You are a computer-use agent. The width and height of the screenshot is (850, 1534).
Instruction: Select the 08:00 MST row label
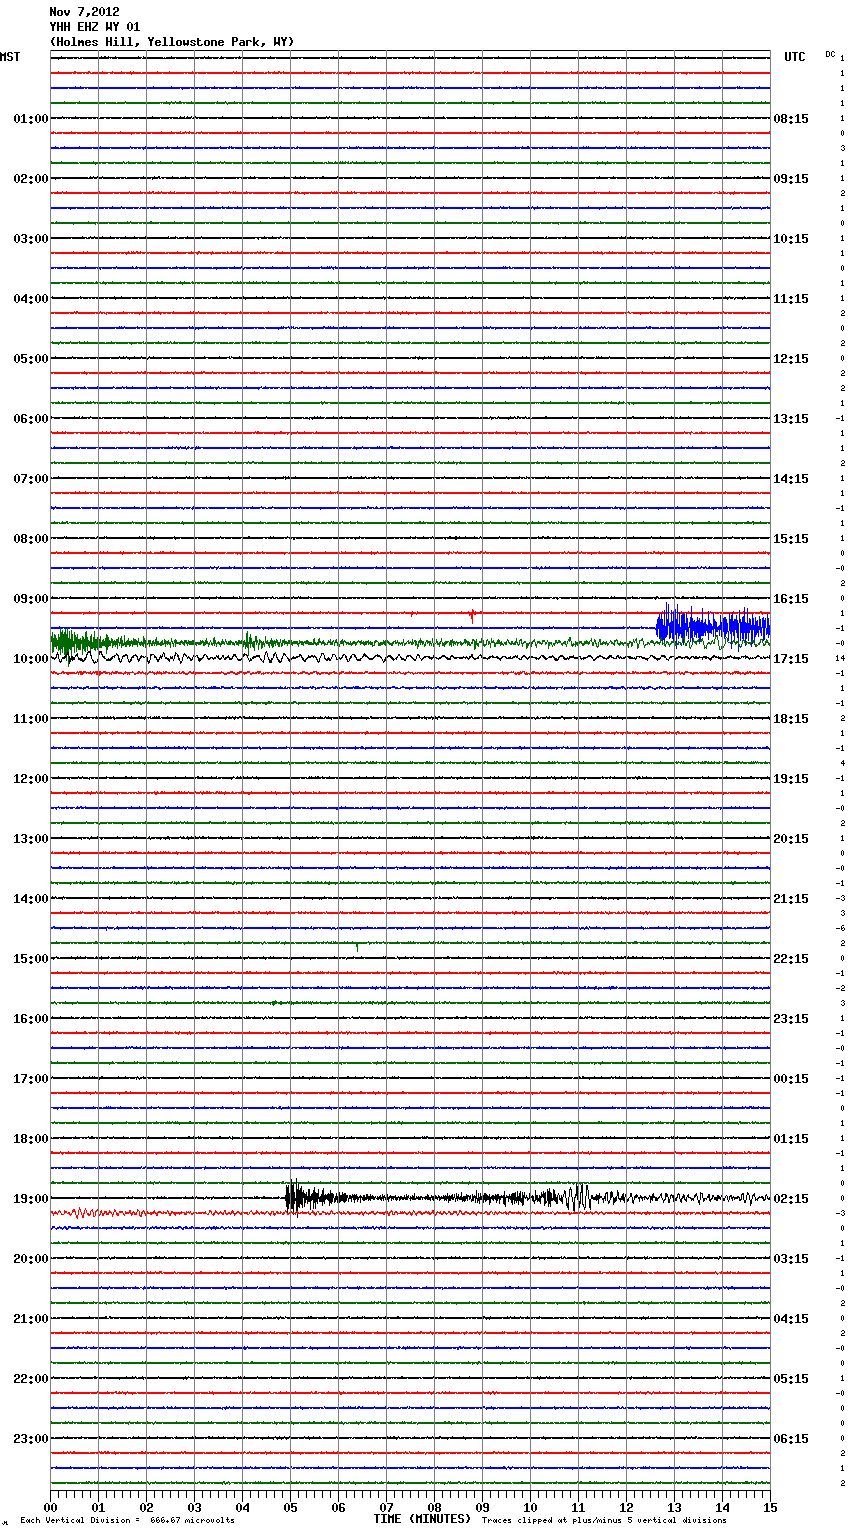[x=31, y=539]
